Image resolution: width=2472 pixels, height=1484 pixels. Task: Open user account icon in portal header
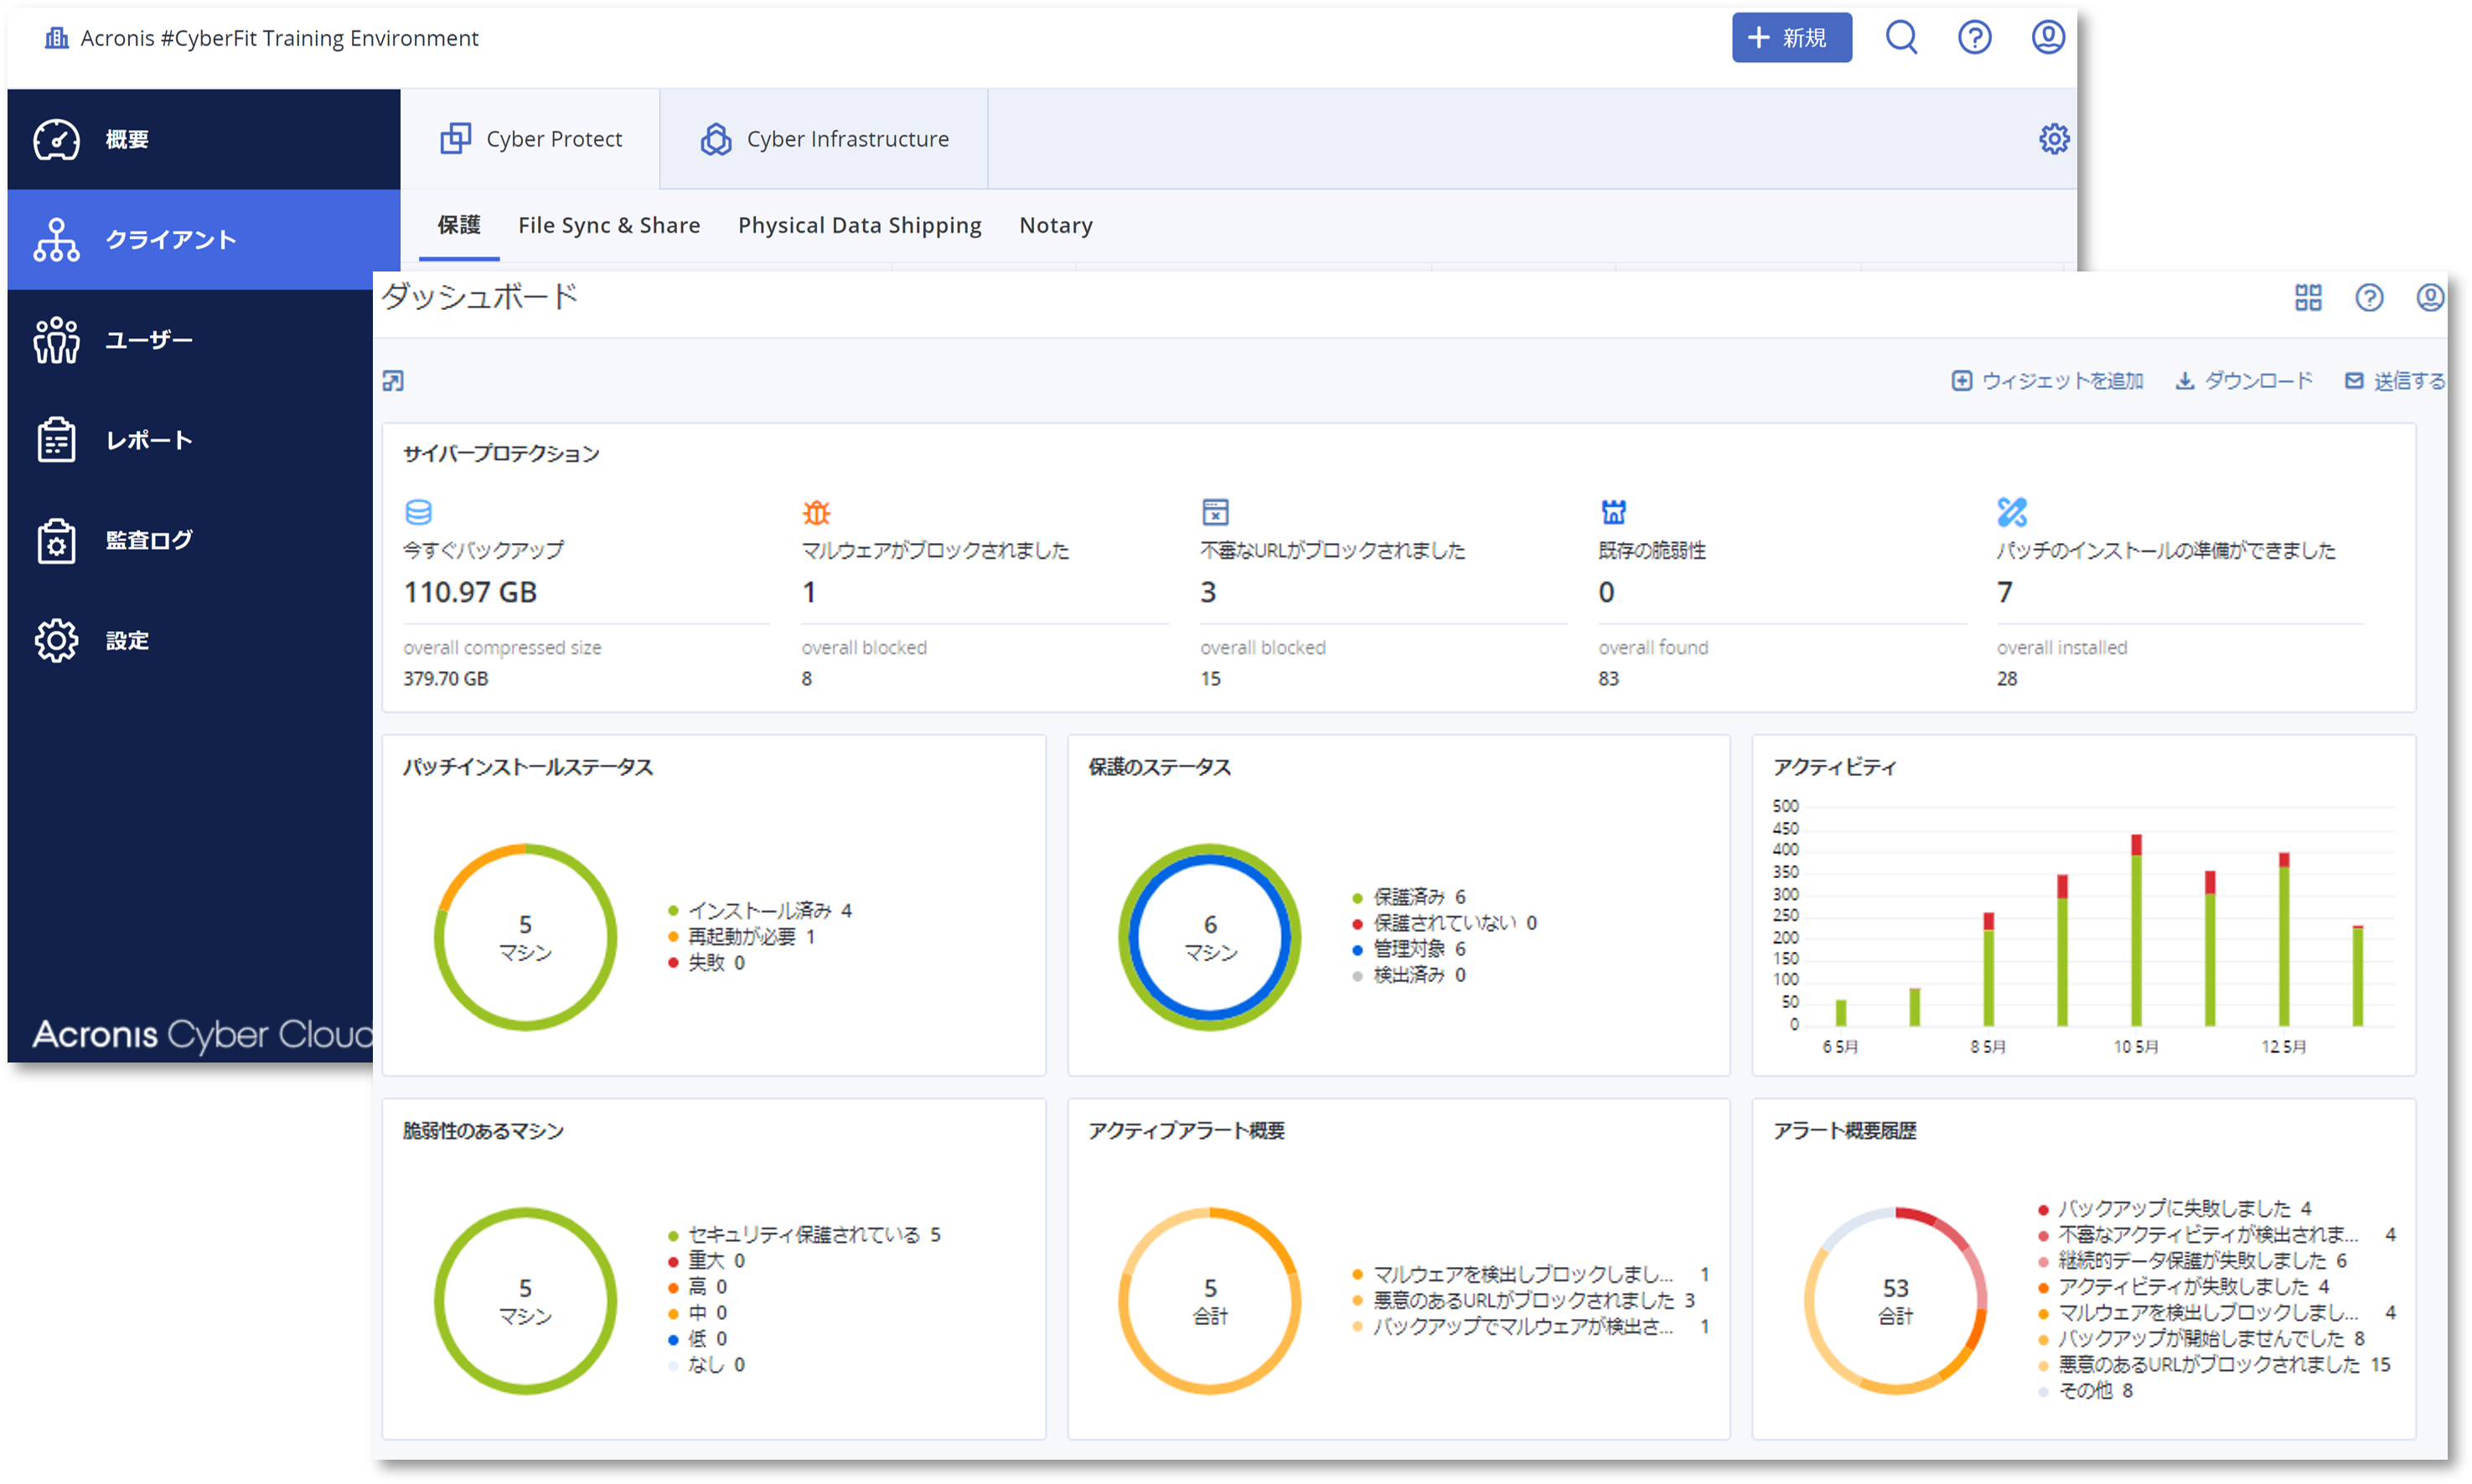tap(2047, 38)
